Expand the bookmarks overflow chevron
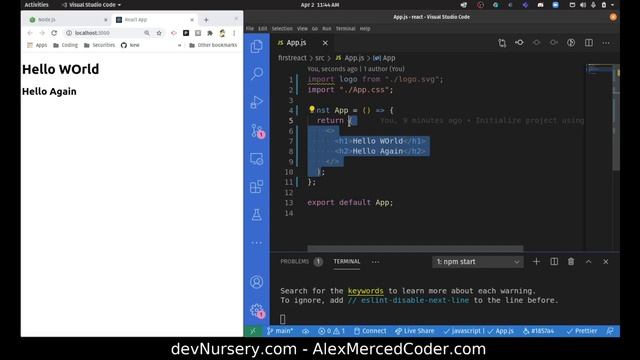This screenshot has width=640, height=360. tap(180, 45)
